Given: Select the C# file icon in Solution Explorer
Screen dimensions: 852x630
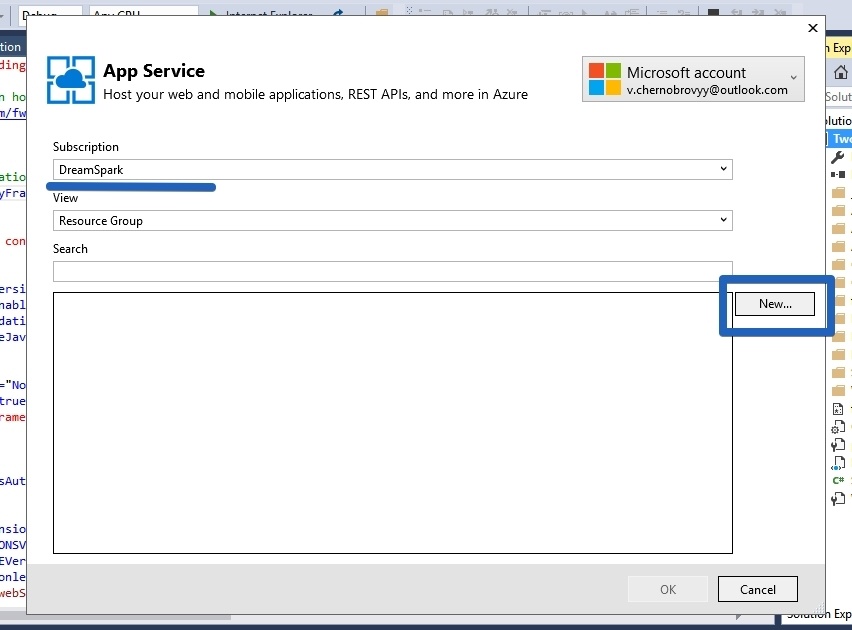Looking at the screenshot, I should point(838,481).
